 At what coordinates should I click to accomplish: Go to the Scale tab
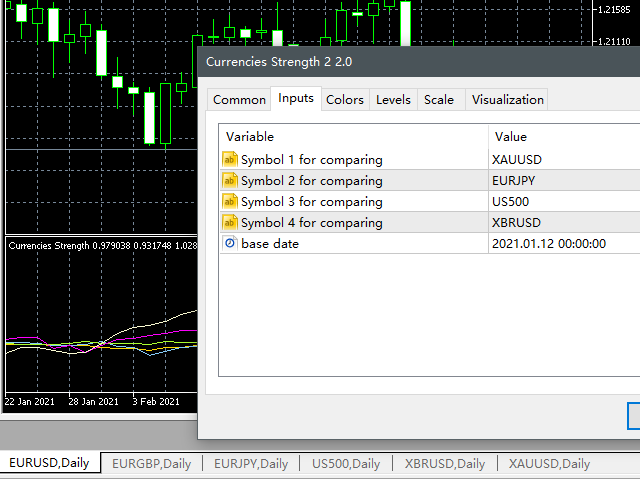tap(438, 99)
